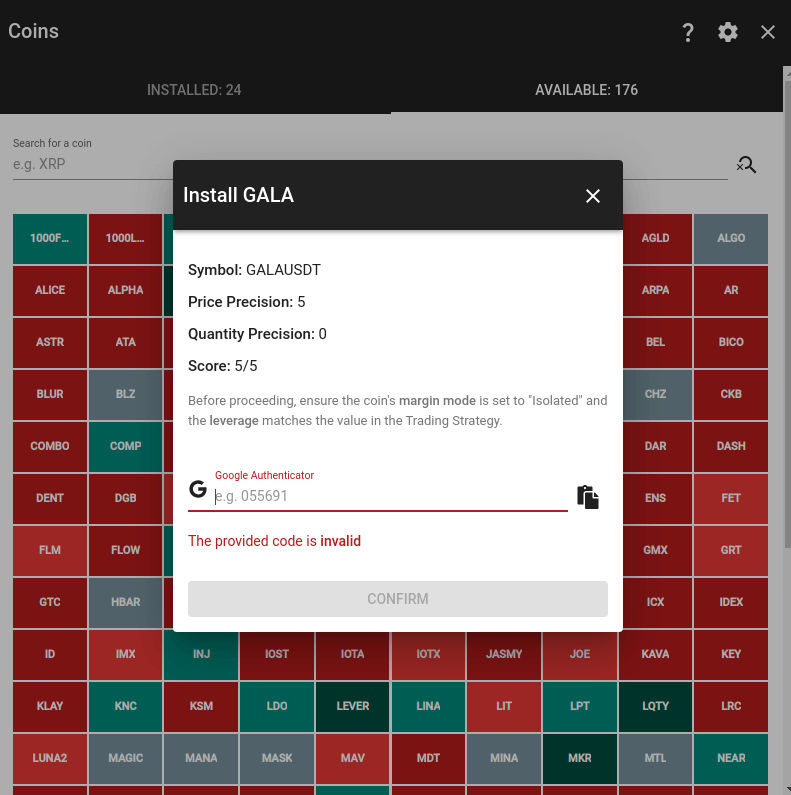Click the CHZ coin tile
This screenshot has height=795, width=791.
click(x=655, y=394)
